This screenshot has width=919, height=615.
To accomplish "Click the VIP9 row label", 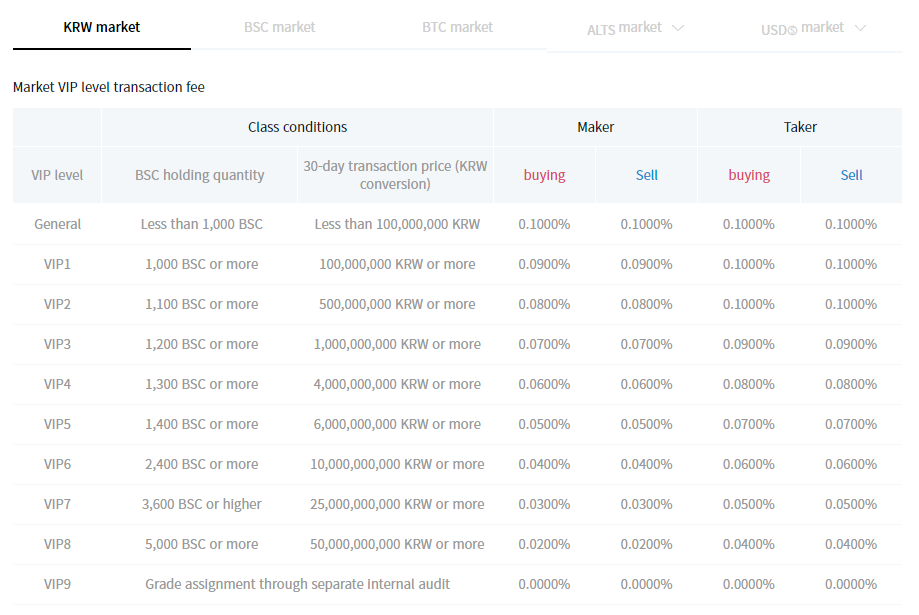I will tap(57, 584).
